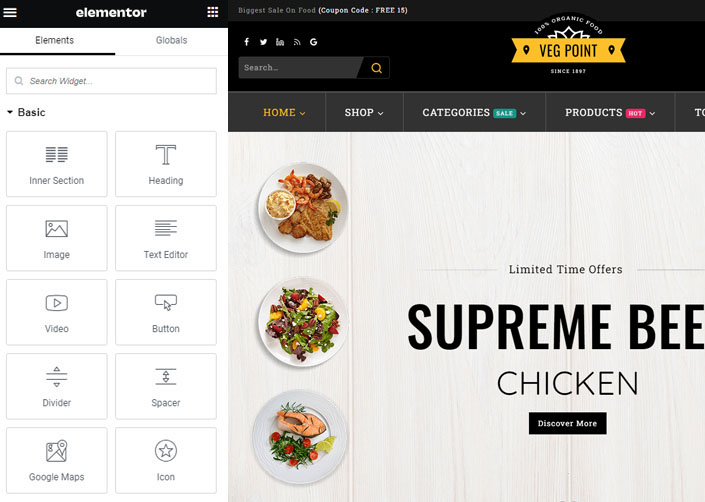Pick the Divider widget
The height and width of the screenshot is (502, 705).
tap(57, 386)
